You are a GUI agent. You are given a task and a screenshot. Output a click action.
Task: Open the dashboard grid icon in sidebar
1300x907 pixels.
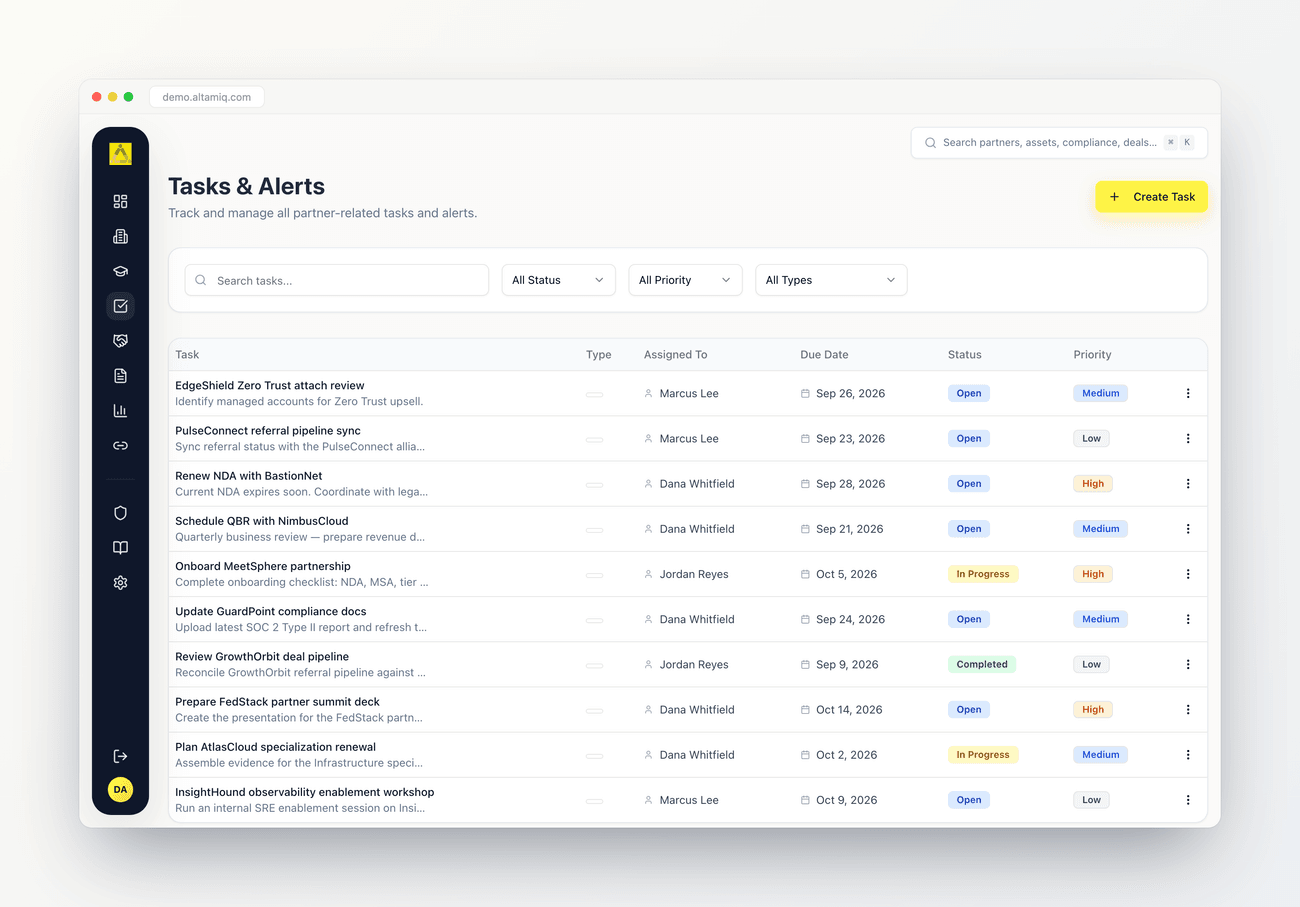[120, 201]
